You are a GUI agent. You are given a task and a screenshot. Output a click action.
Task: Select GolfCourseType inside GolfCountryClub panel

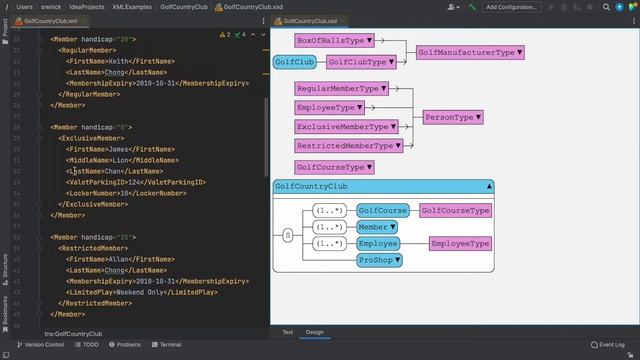point(456,211)
